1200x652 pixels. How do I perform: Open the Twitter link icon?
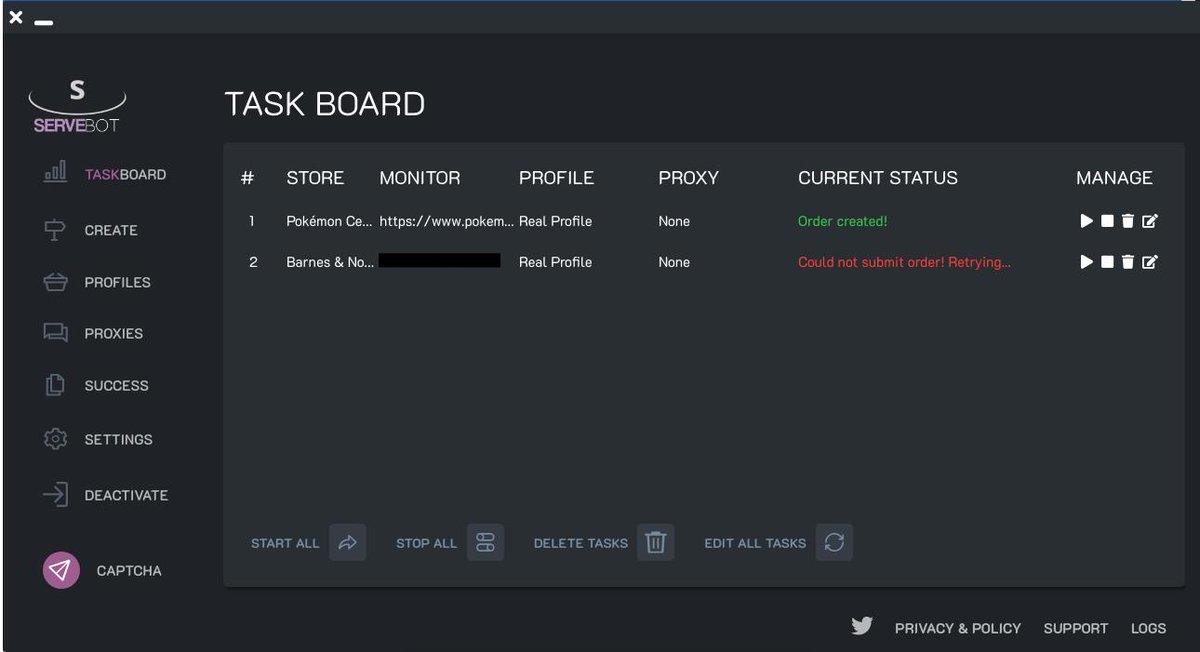(x=862, y=627)
